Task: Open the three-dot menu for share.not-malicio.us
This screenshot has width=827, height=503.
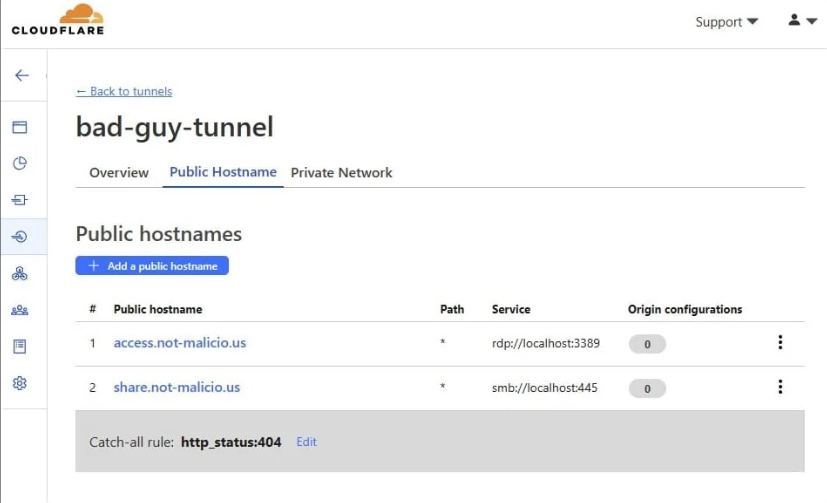Action: (780, 387)
